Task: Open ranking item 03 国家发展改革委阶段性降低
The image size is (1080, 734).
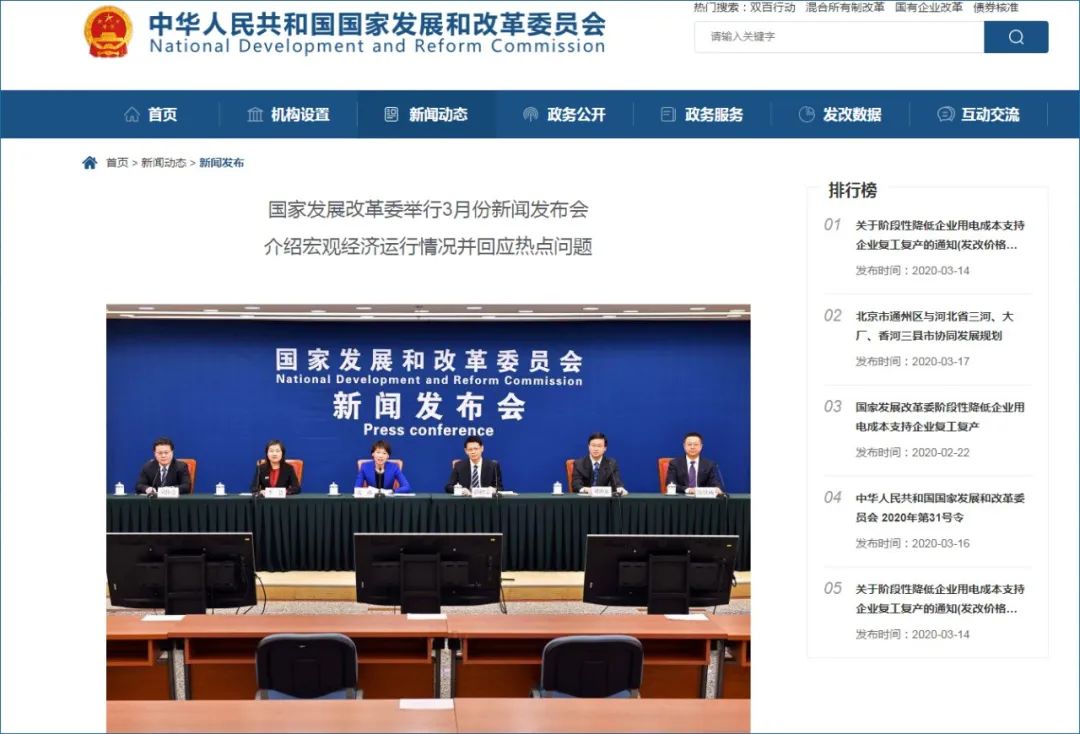Action: [939, 417]
